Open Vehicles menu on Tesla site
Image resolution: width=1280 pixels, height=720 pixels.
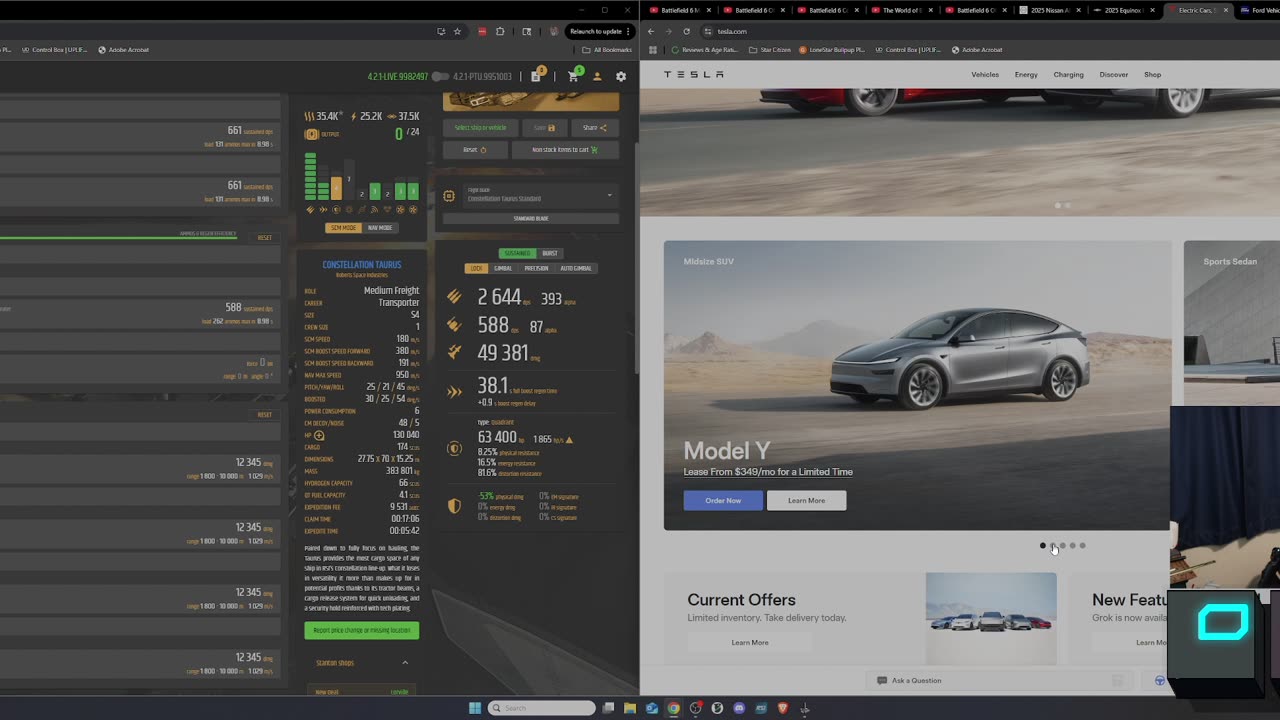tap(985, 75)
